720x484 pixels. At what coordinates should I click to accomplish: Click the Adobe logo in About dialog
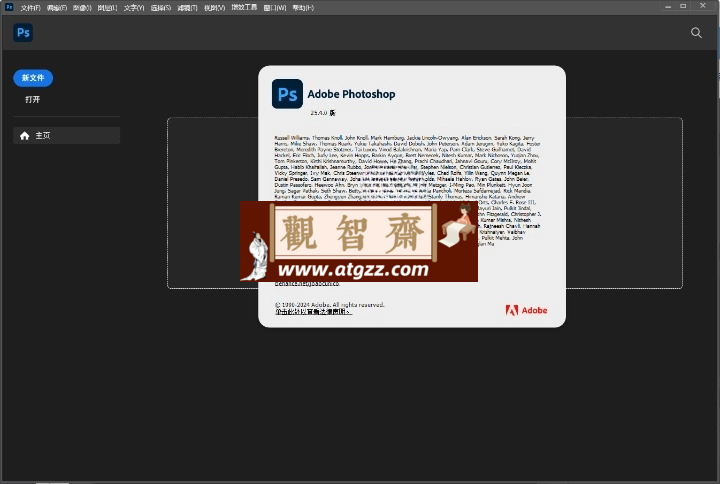(526, 310)
